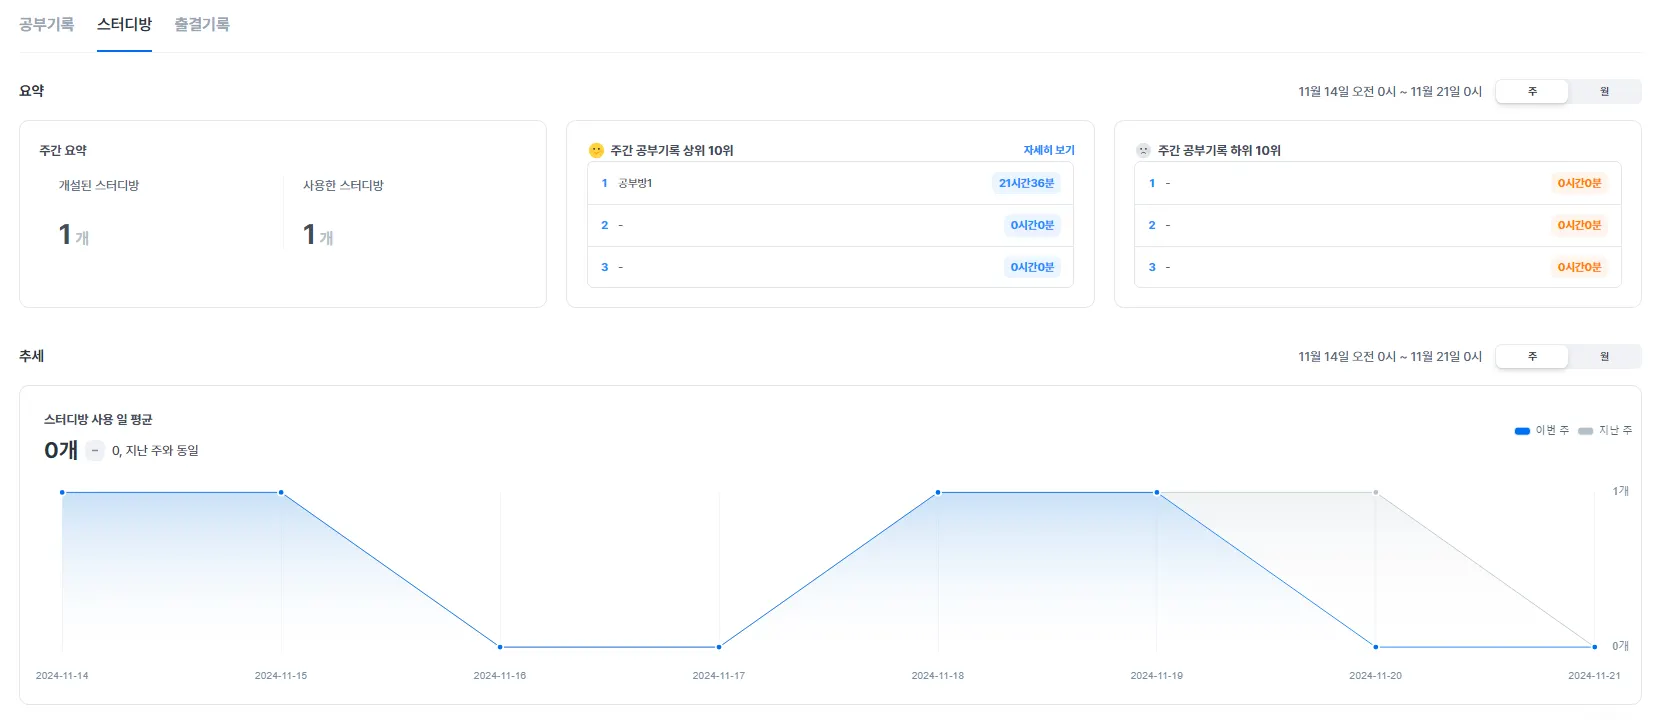Click the dash trend badge next to 0개
The width and height of the screenshot is (1662, 720).
(x=94, y=451)
